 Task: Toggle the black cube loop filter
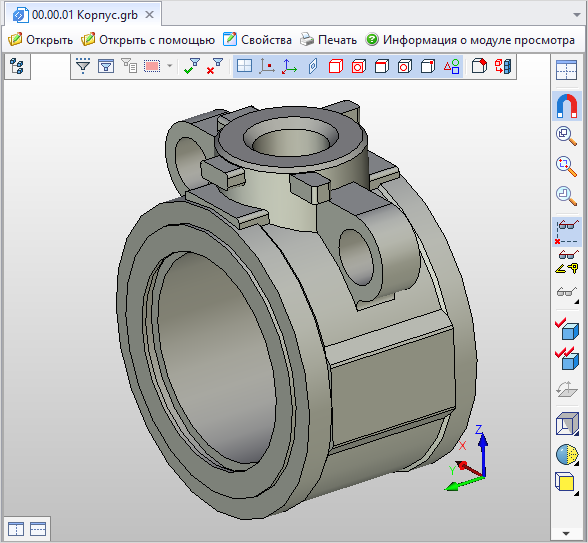tap(405, 66)
